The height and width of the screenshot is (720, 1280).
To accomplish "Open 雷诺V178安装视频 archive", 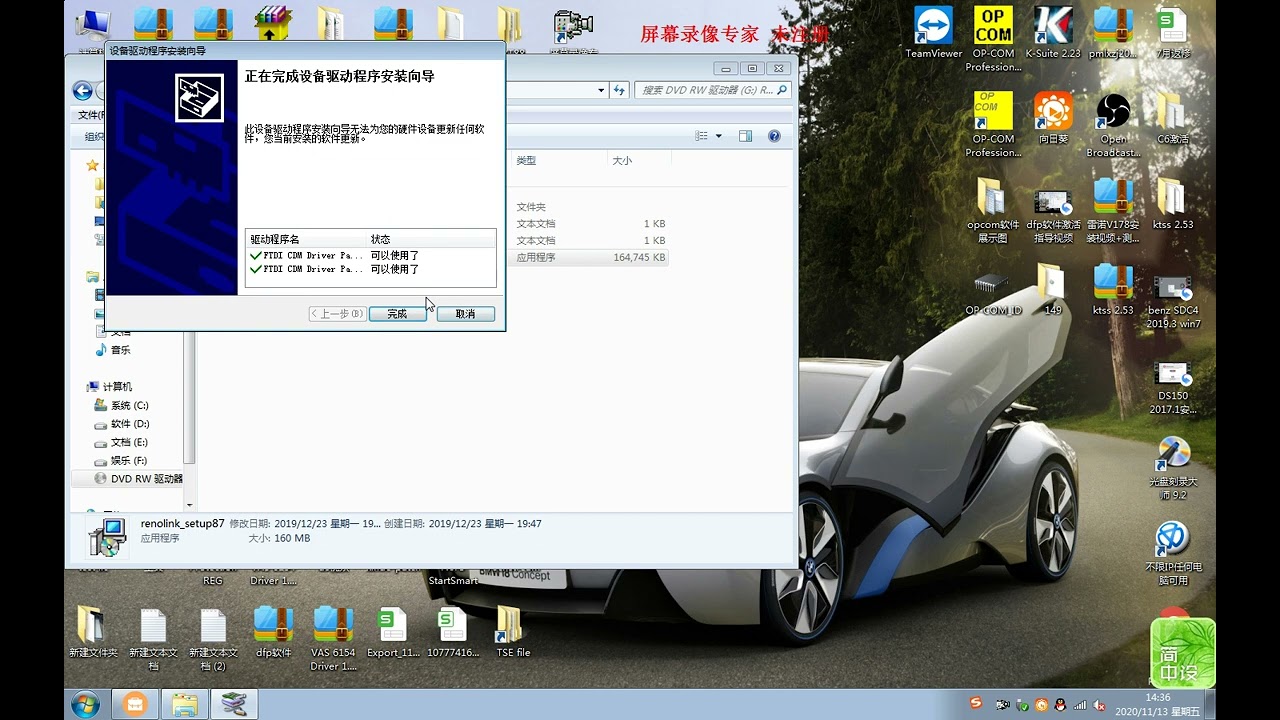I will 1113,211.
